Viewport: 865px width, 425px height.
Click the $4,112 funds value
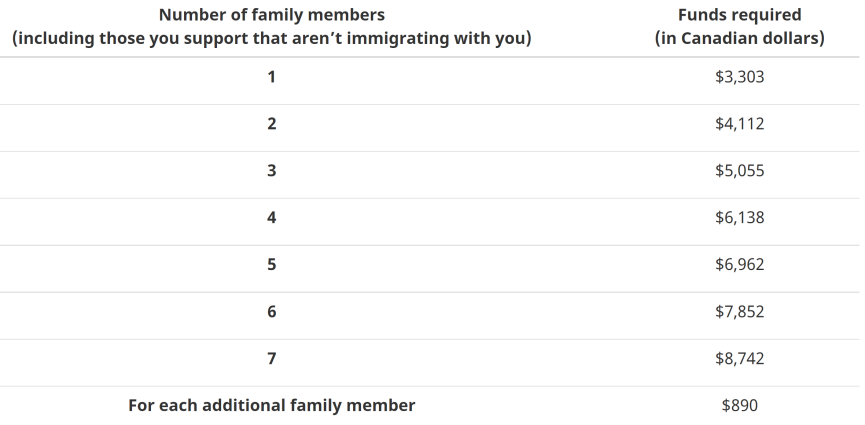pyautogui.click(x=739, y=124)
